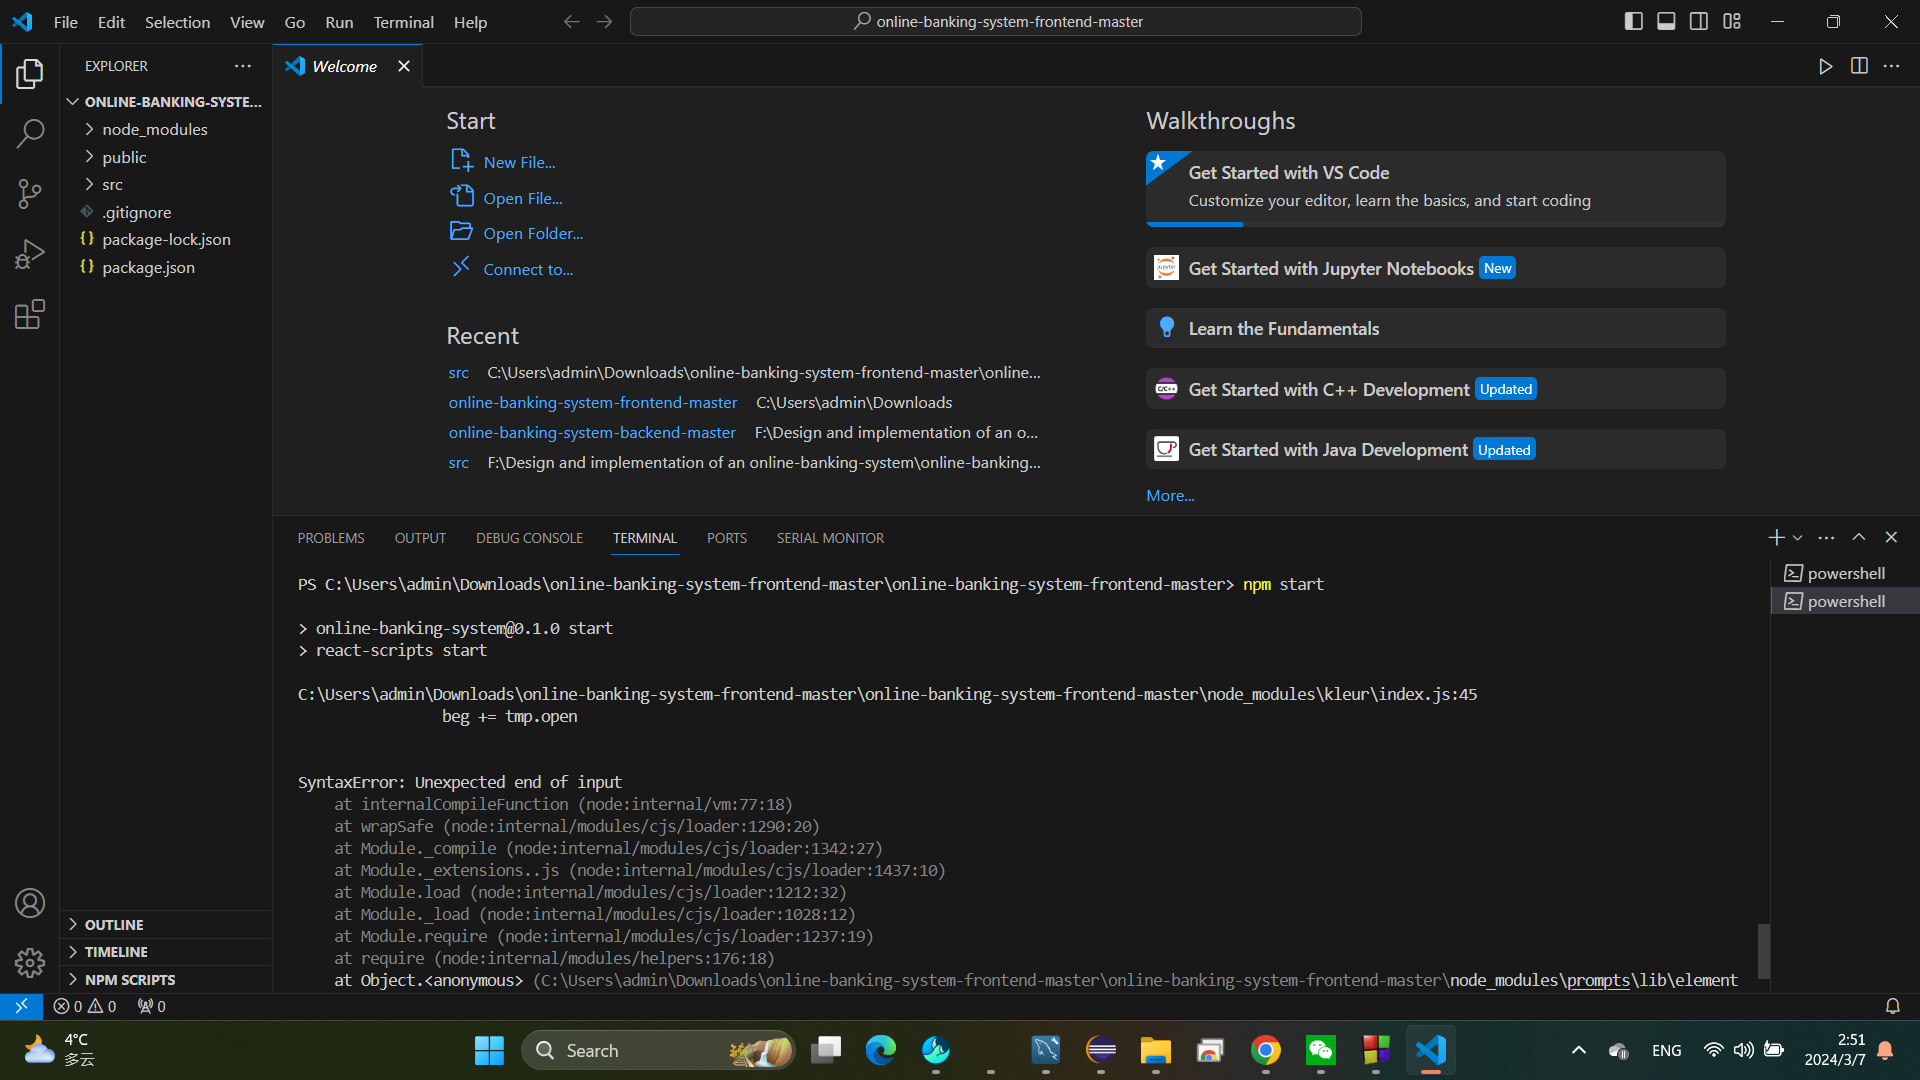Open Source Control view

[30, 194]
